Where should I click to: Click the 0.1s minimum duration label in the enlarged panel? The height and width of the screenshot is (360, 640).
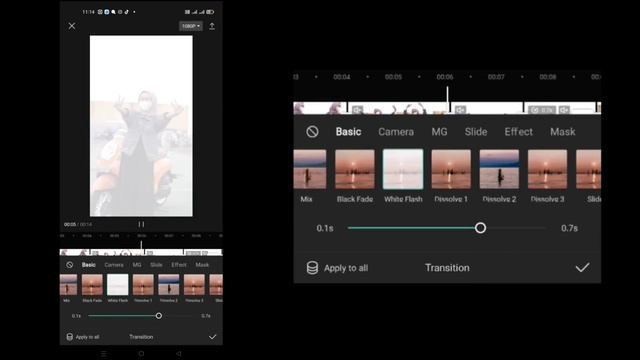(x=325, y=228)
